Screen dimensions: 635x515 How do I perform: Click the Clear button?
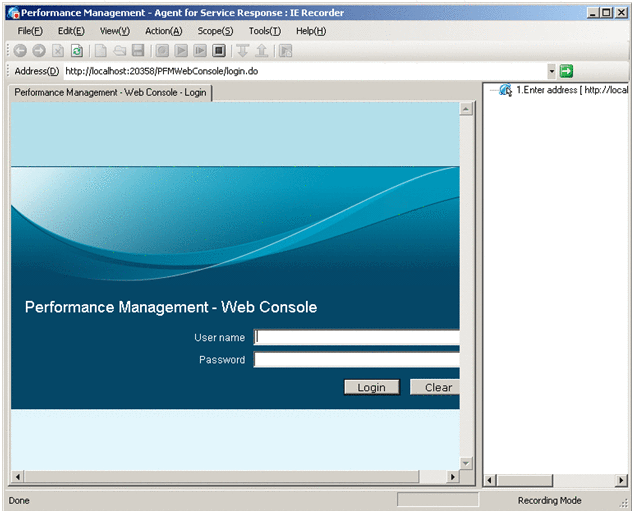[435, 387]
